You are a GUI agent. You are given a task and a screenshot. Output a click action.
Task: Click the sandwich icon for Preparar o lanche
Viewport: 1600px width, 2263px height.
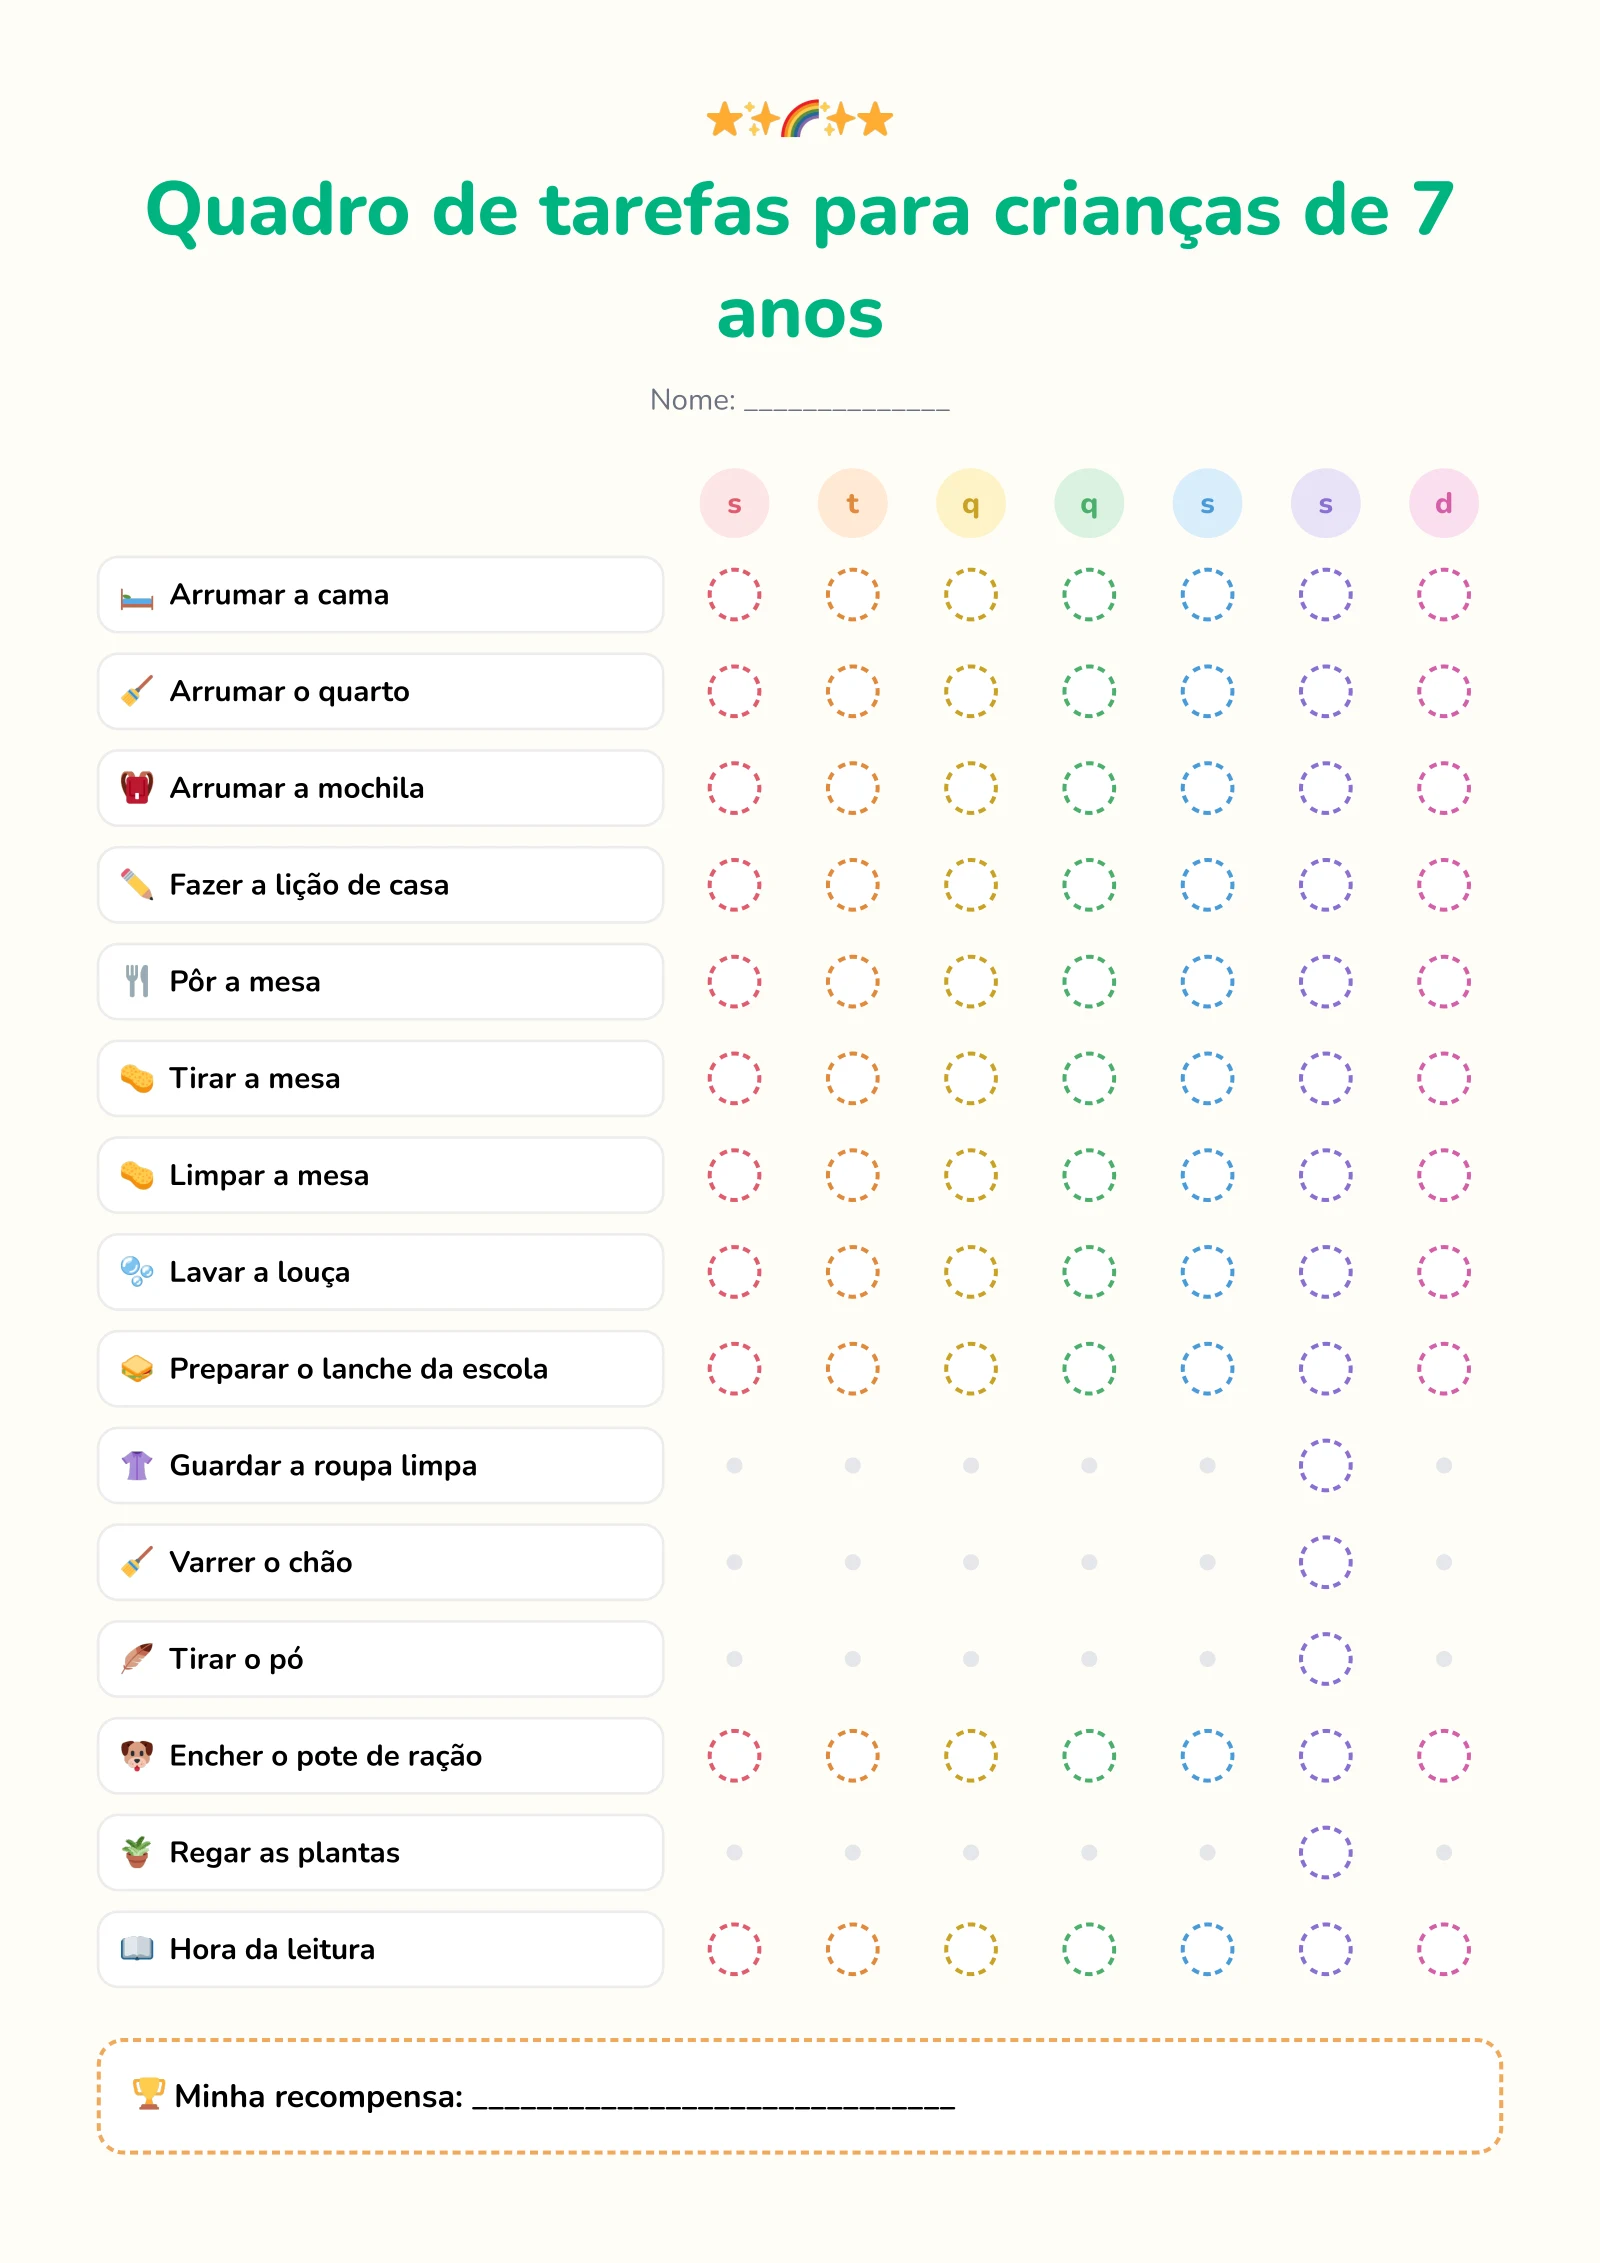coord(137,1369)
